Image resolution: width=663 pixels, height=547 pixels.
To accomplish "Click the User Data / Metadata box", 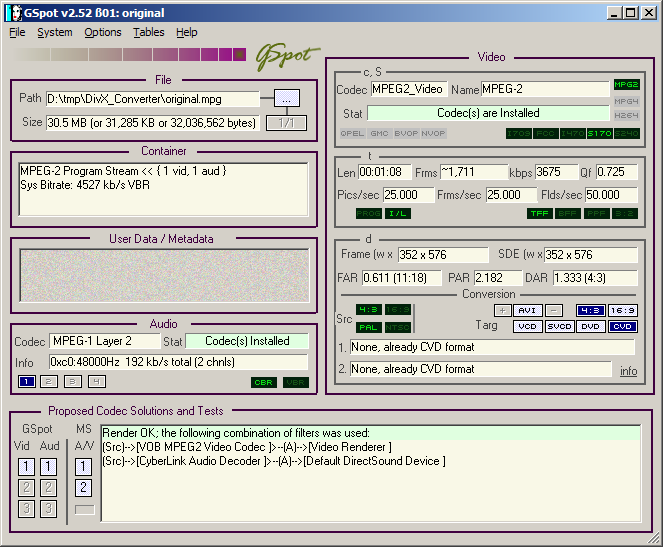I will pos(164,276).
